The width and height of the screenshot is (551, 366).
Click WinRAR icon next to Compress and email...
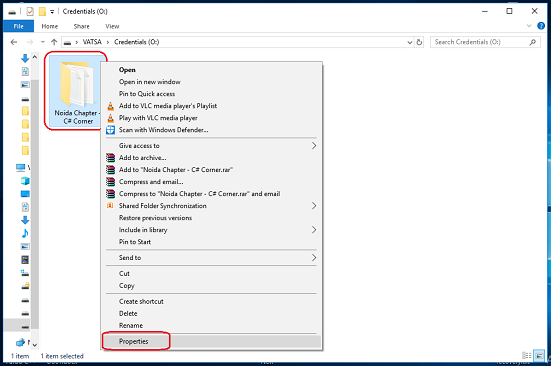(111, 182)
